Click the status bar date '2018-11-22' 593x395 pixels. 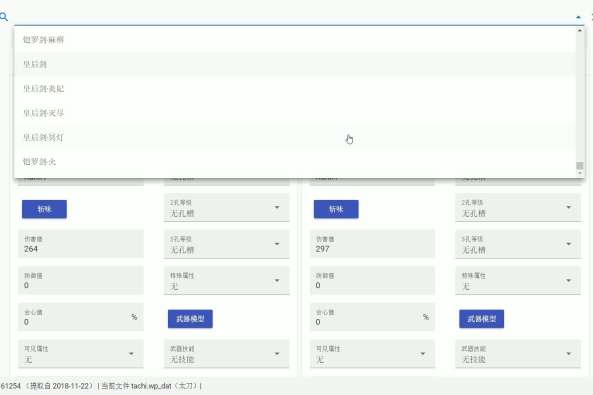pos(71,386)
